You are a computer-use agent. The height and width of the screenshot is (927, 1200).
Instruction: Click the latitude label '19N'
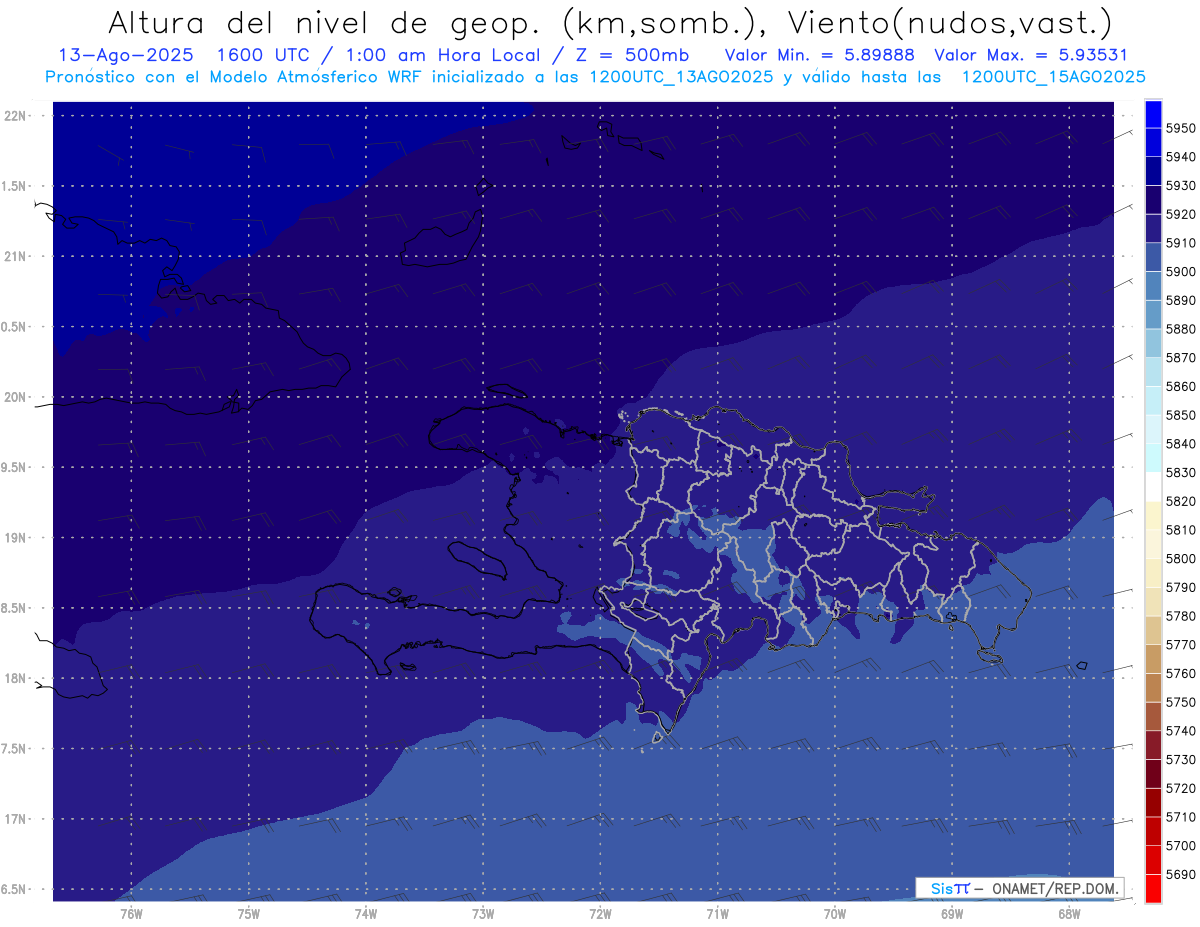pos(15,537)
